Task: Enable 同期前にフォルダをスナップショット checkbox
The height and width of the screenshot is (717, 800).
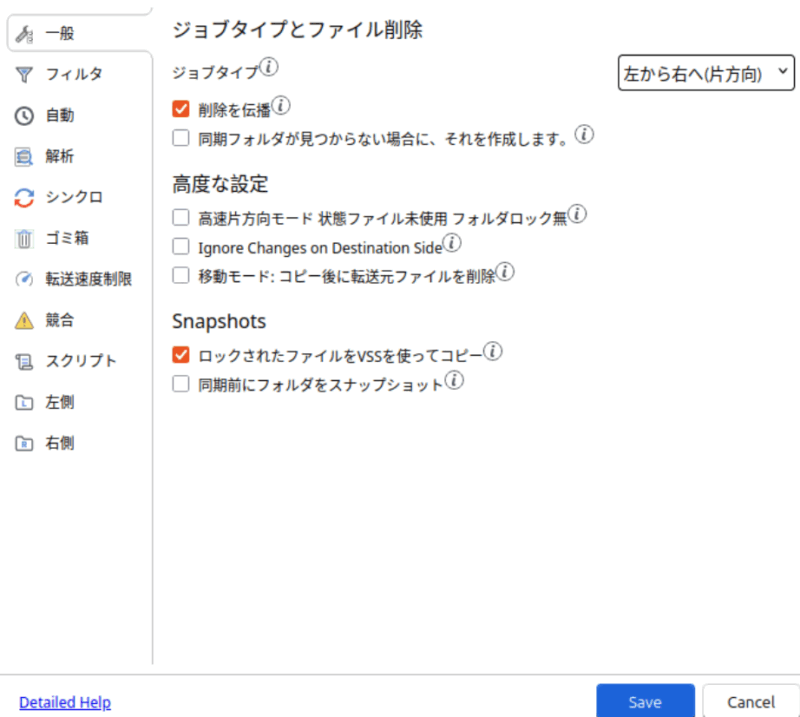Action: [x=181, y=383]
